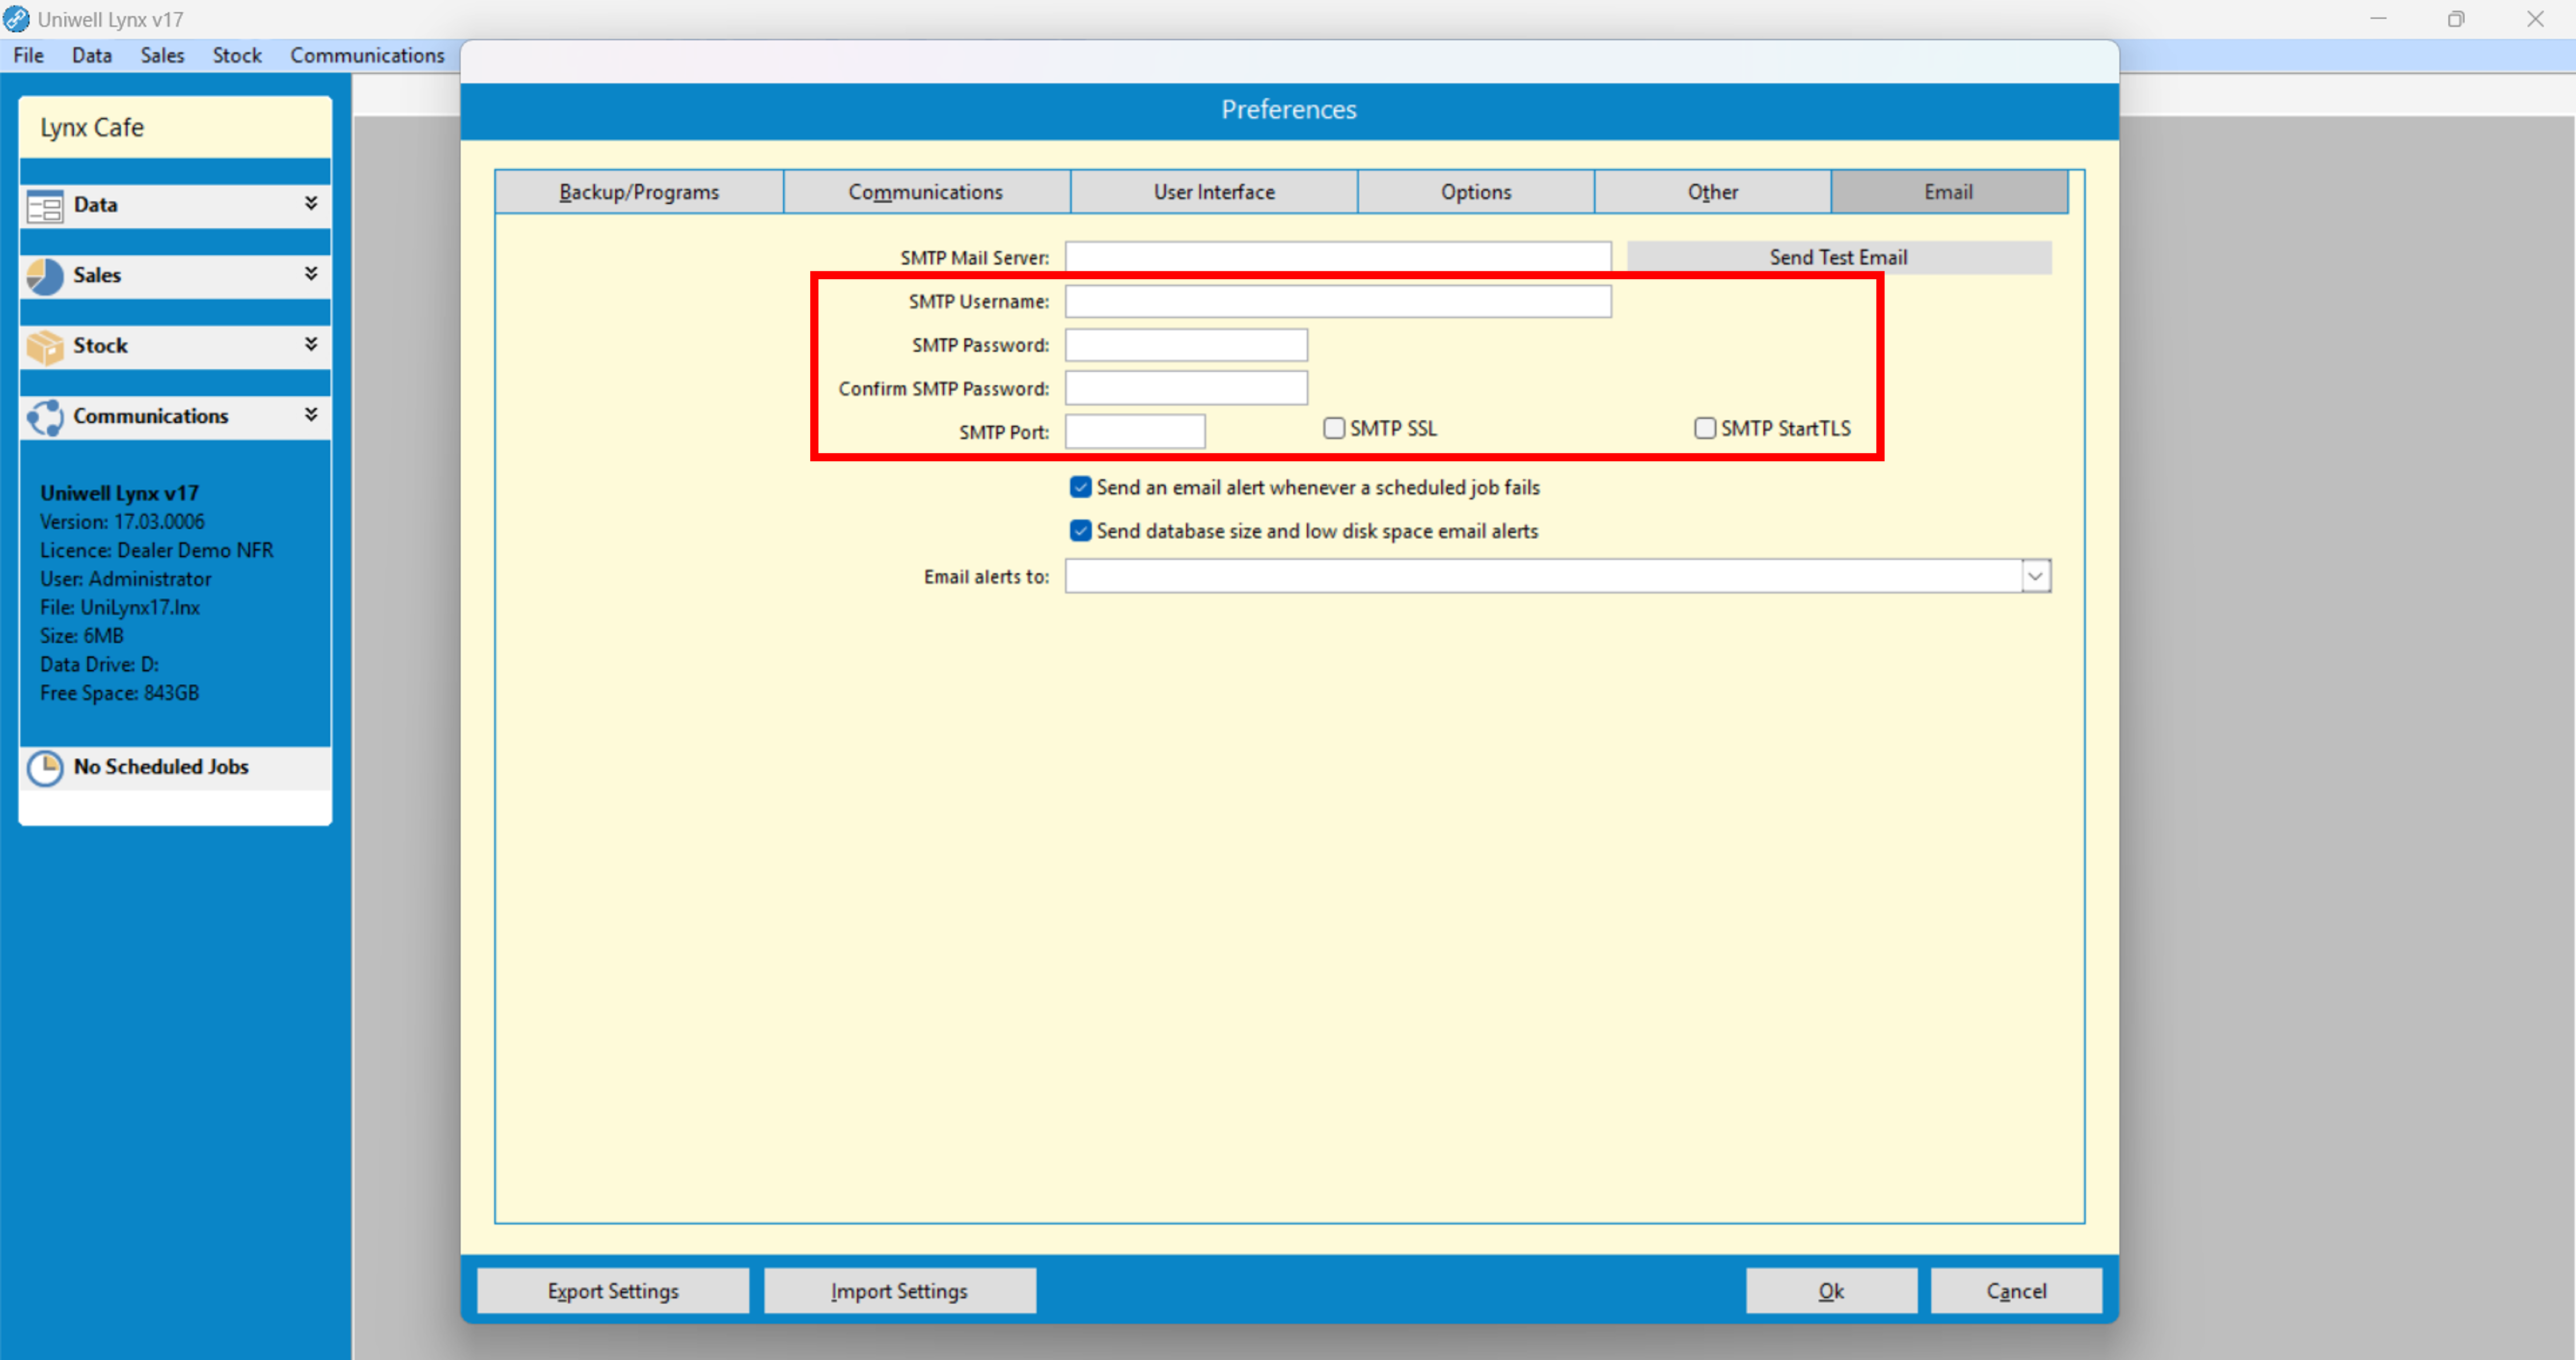Enable the SMTP StartTLS checkbox
This screenshot has width=2576, height=1360.
[x=1705, y=428]
